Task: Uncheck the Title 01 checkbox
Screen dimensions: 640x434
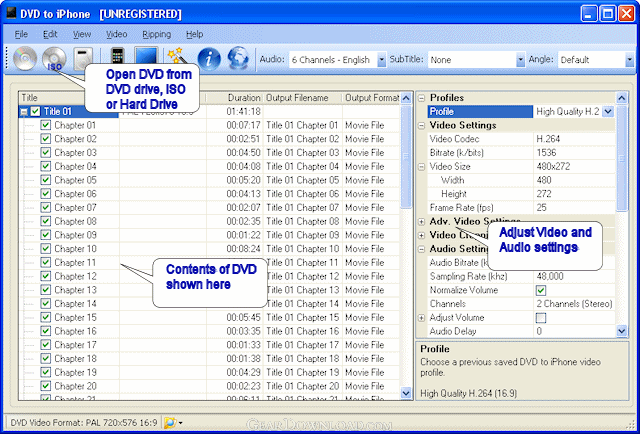Action: point(35,111)
